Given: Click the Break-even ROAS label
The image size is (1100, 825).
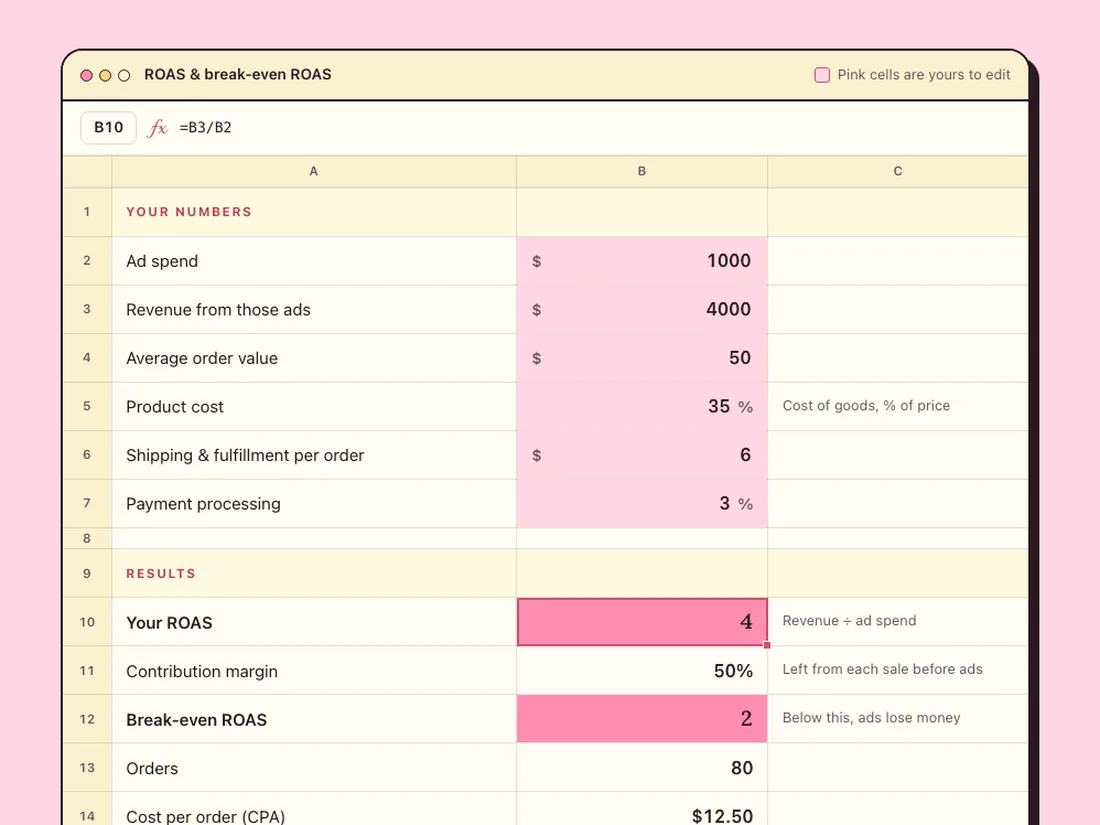Looking at the screenshot, I should (196, 720).
